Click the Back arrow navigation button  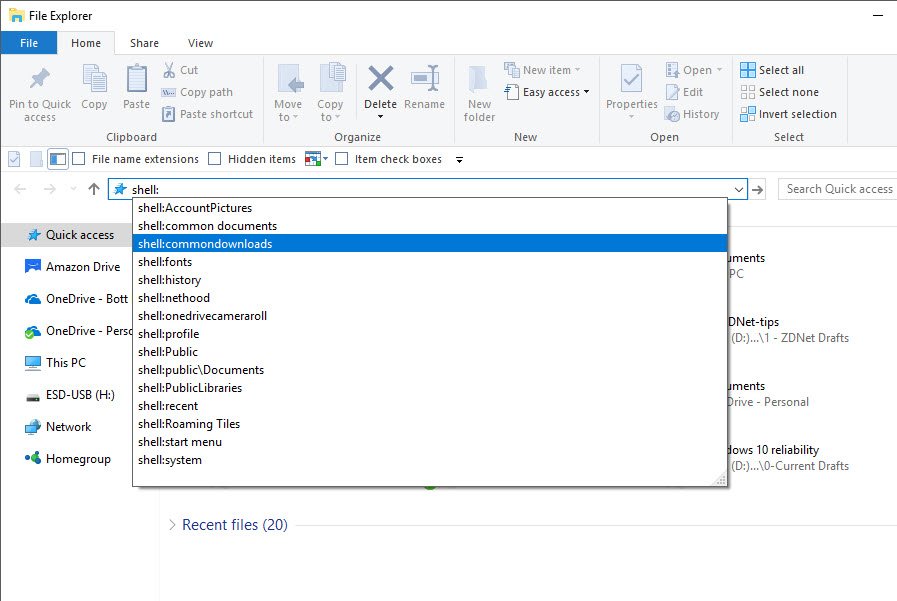pos(20,189)
